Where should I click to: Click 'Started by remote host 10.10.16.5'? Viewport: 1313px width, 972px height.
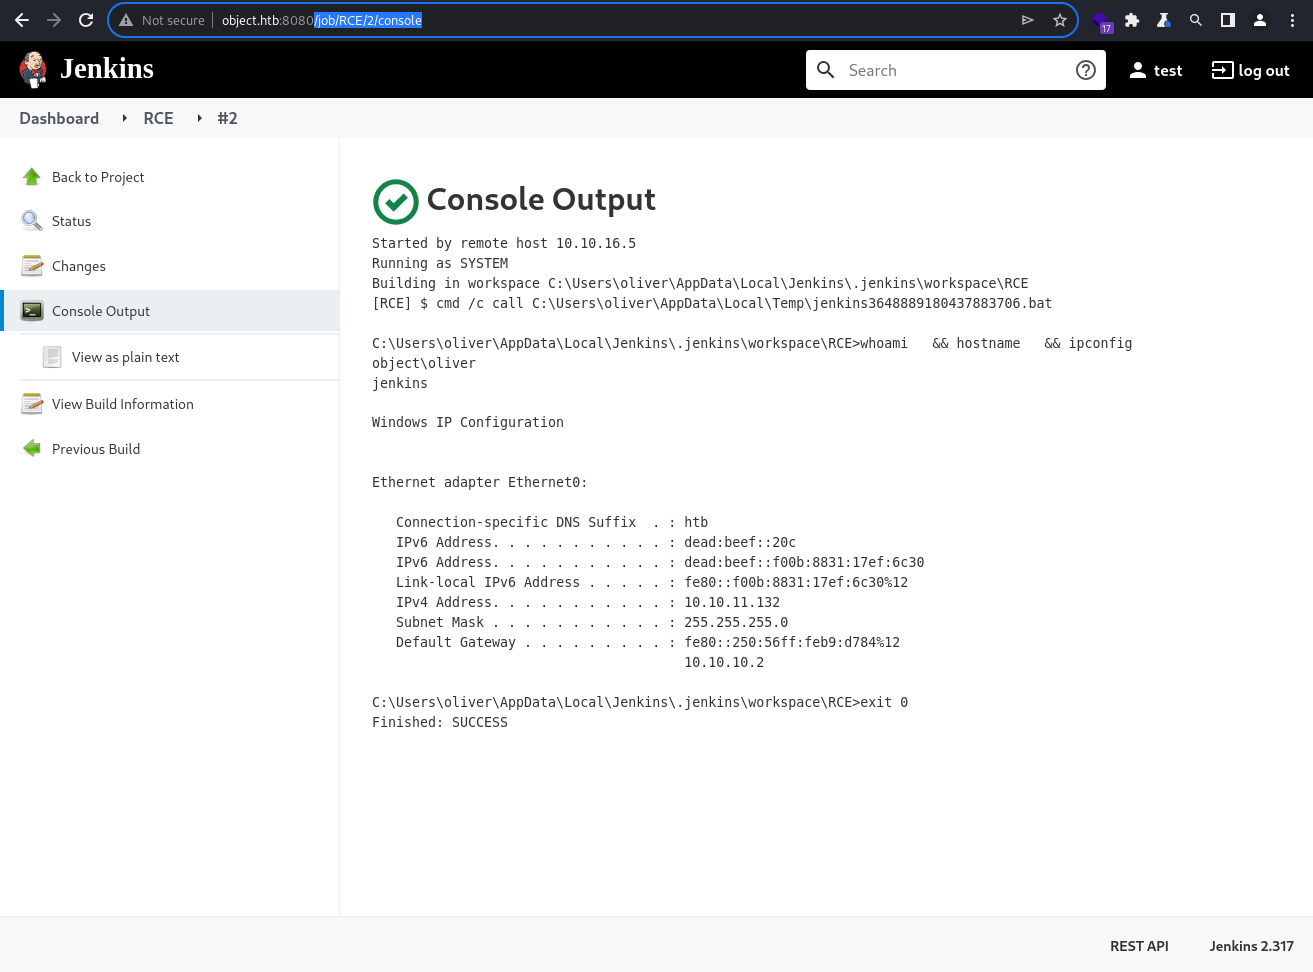pos(504,243)
